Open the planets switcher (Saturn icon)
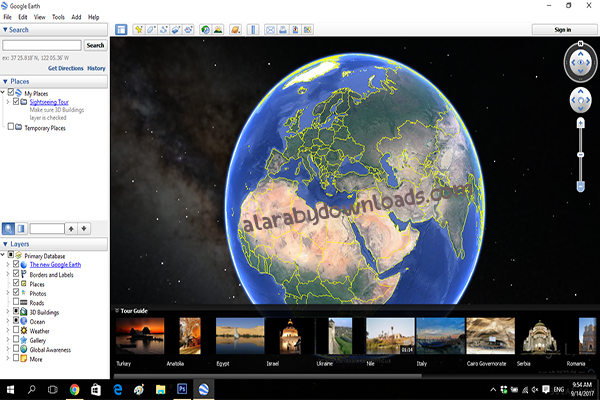600x400 pixels. [235, 29]
